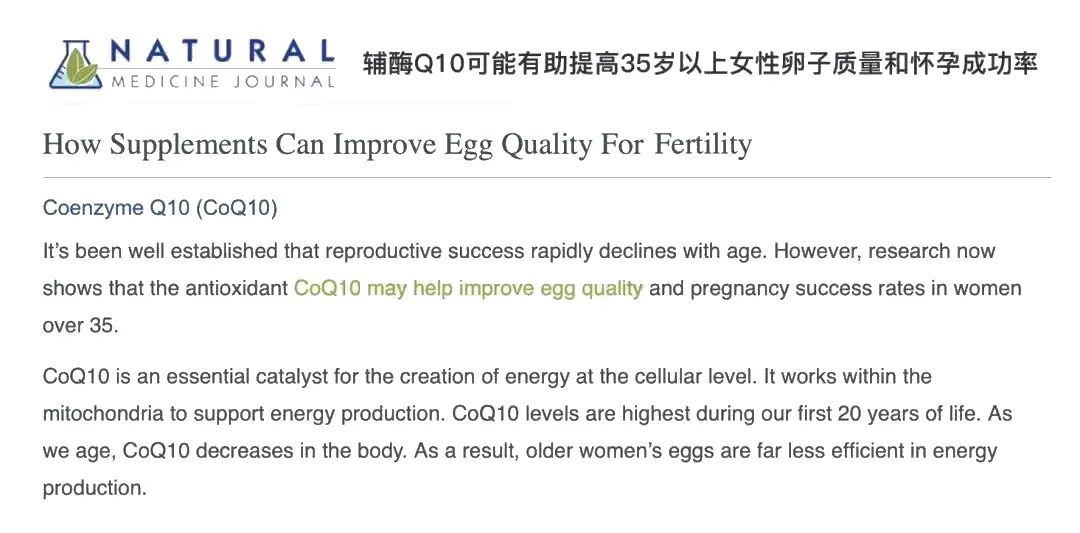
Task: Click the 'Coenzyme Q10 (CoQ10)' subheading
Action: coord(160,208)
